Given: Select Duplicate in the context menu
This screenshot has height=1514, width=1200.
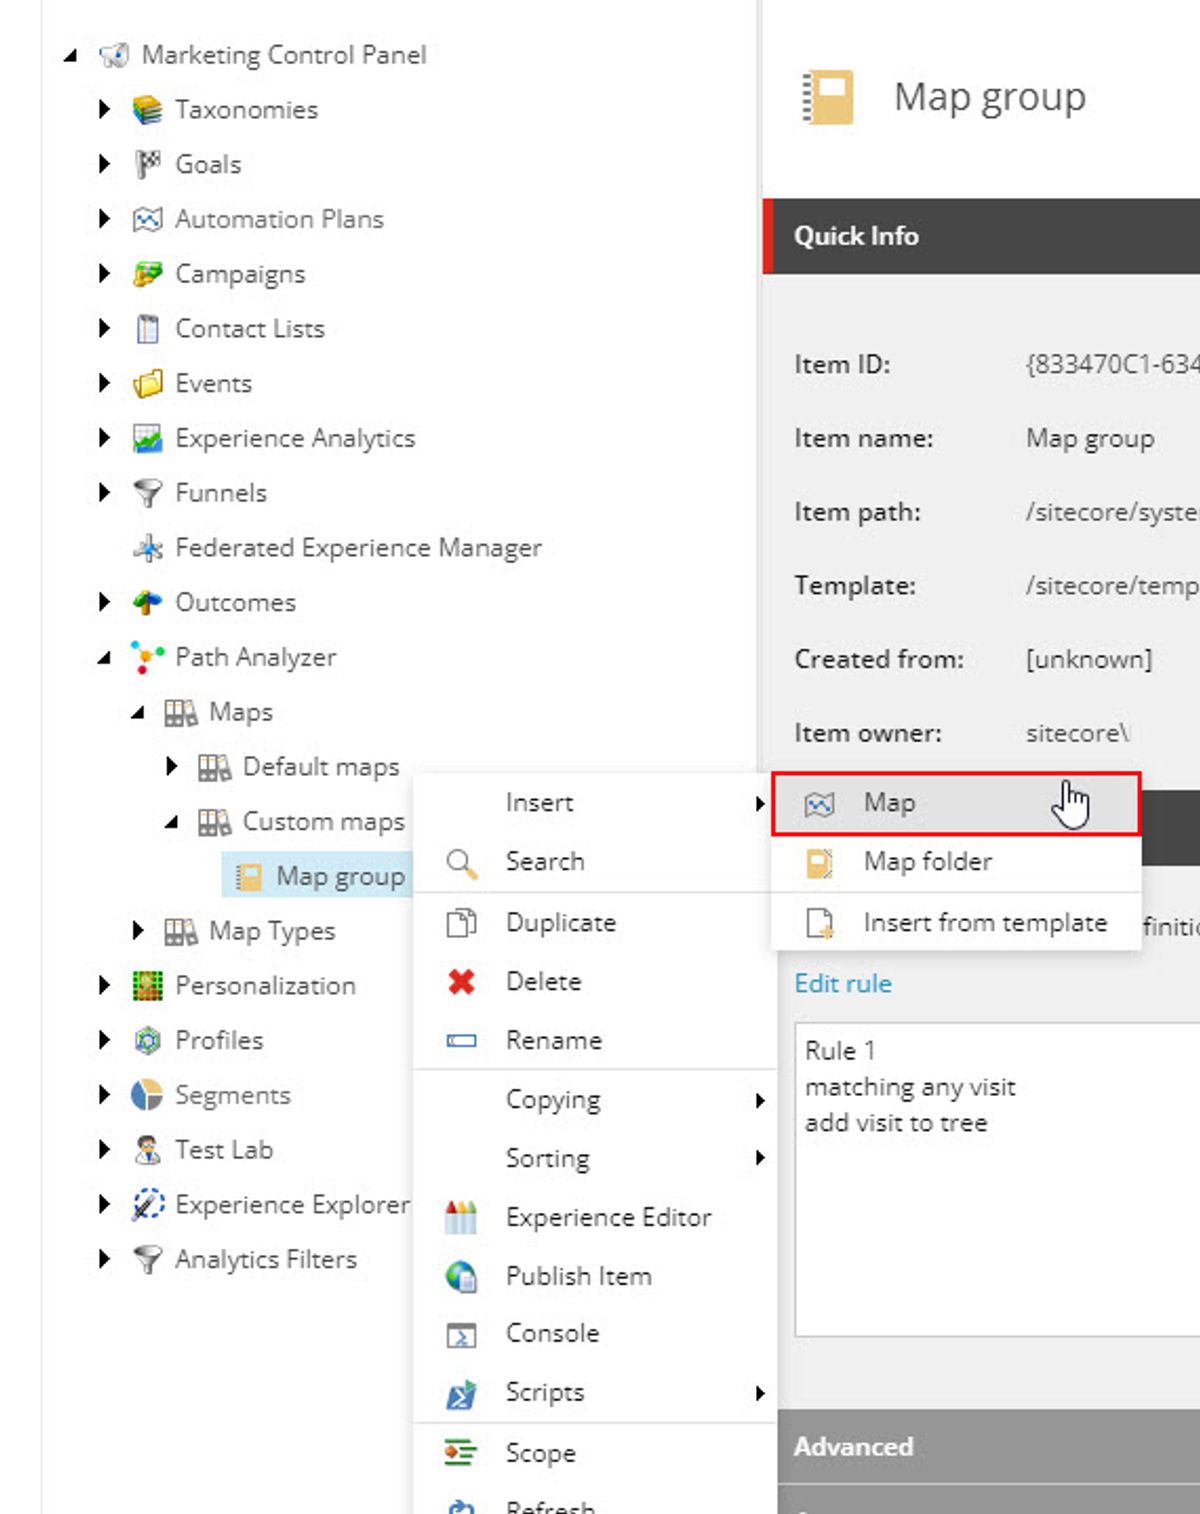Looking at the screenshot, I should coord(594,922).
